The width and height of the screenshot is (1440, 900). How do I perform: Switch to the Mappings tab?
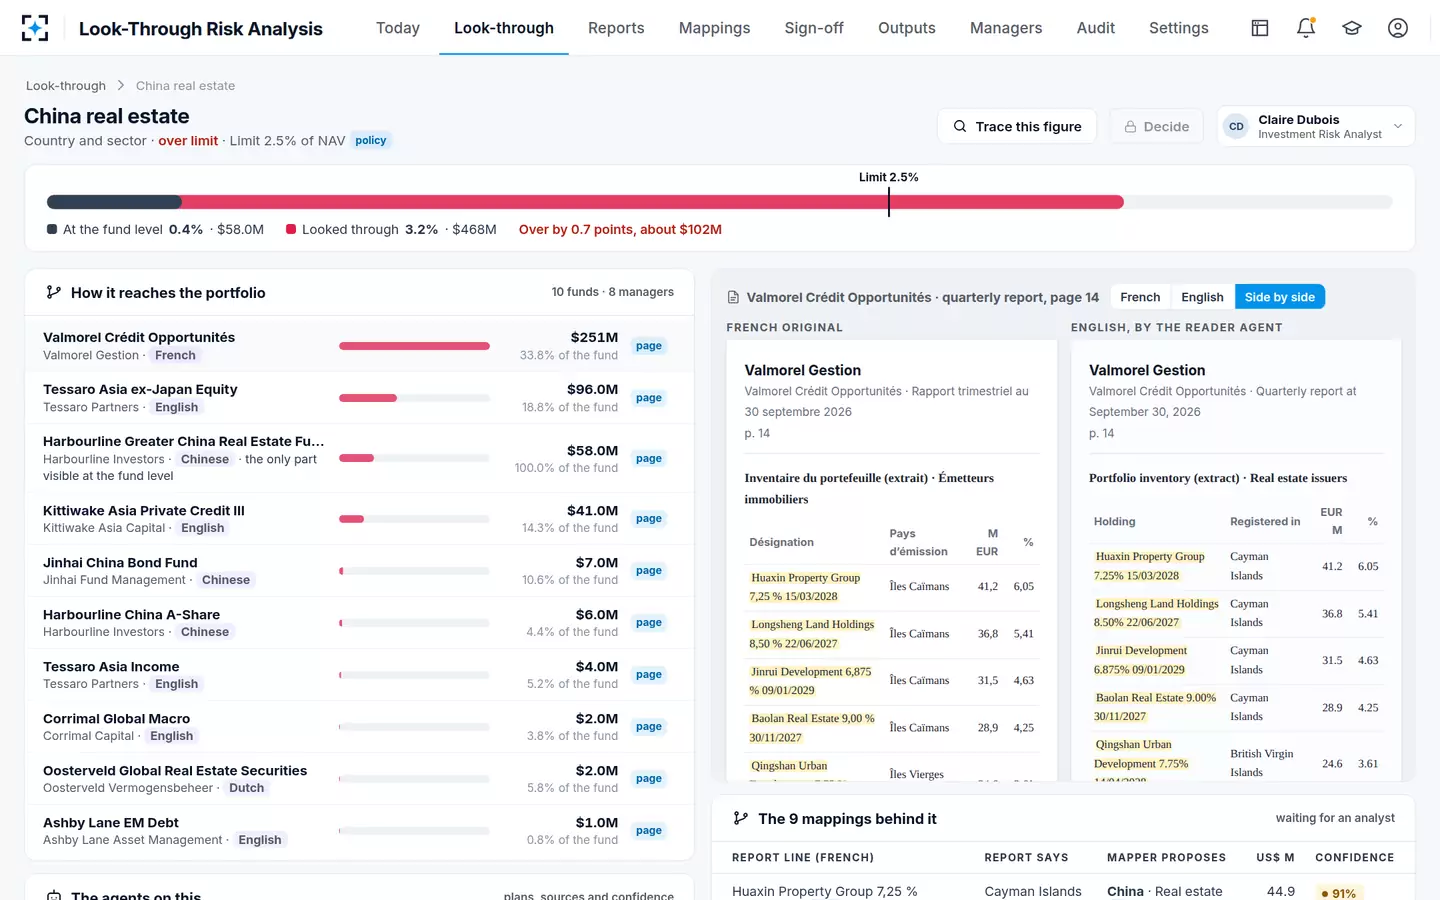click(714, 28)
